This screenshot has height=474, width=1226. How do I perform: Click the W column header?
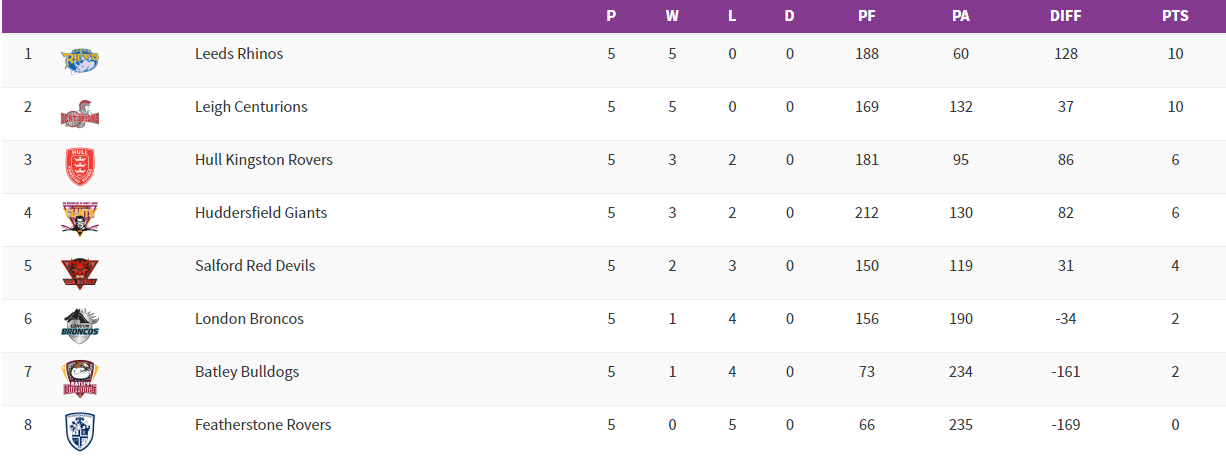coord(672,16)
